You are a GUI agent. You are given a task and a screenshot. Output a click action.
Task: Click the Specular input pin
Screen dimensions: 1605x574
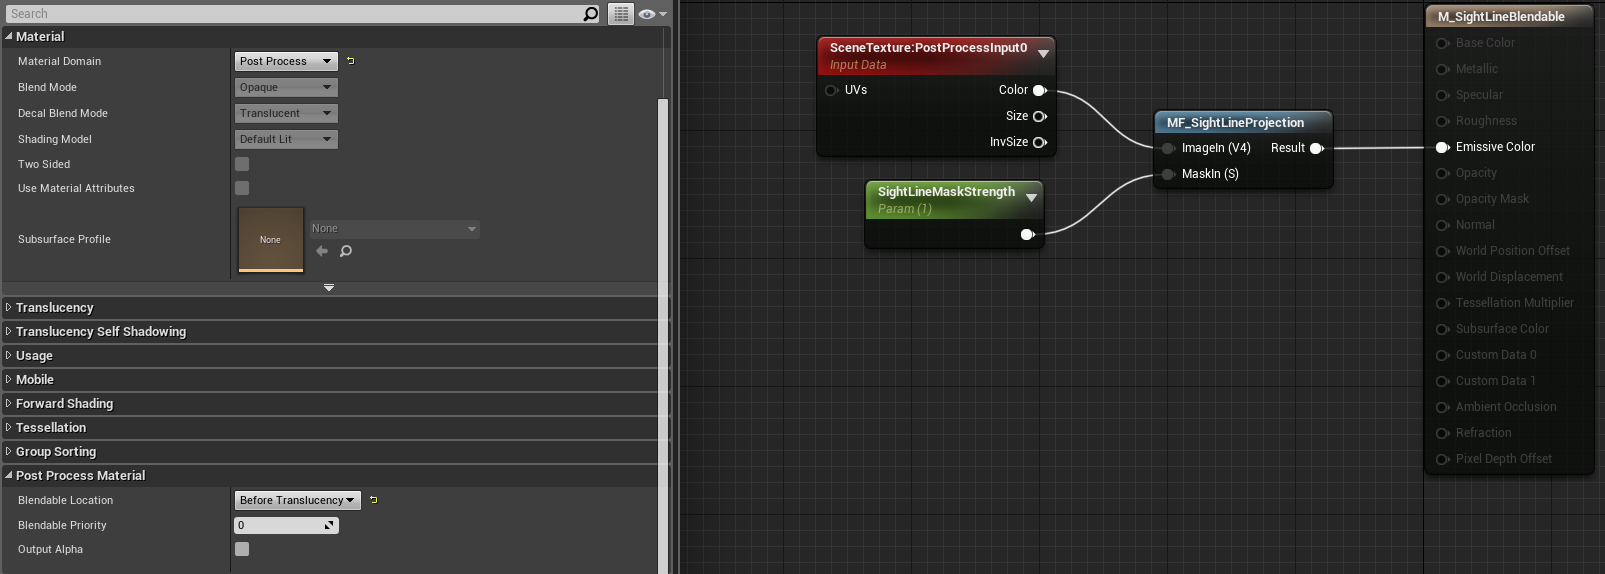(x=1442, y=95)
